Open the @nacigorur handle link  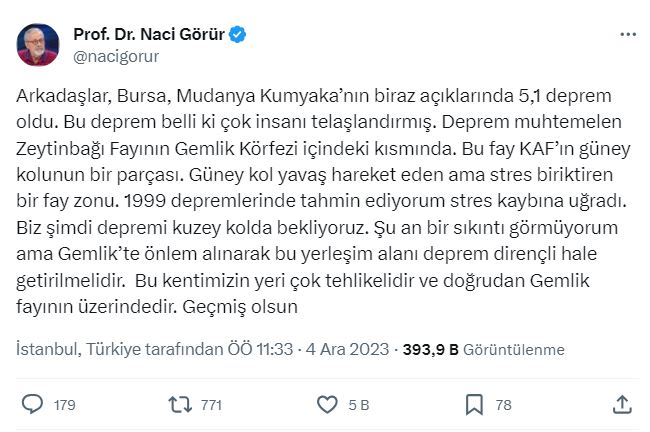pyautogui.click(x=116, y=56)
